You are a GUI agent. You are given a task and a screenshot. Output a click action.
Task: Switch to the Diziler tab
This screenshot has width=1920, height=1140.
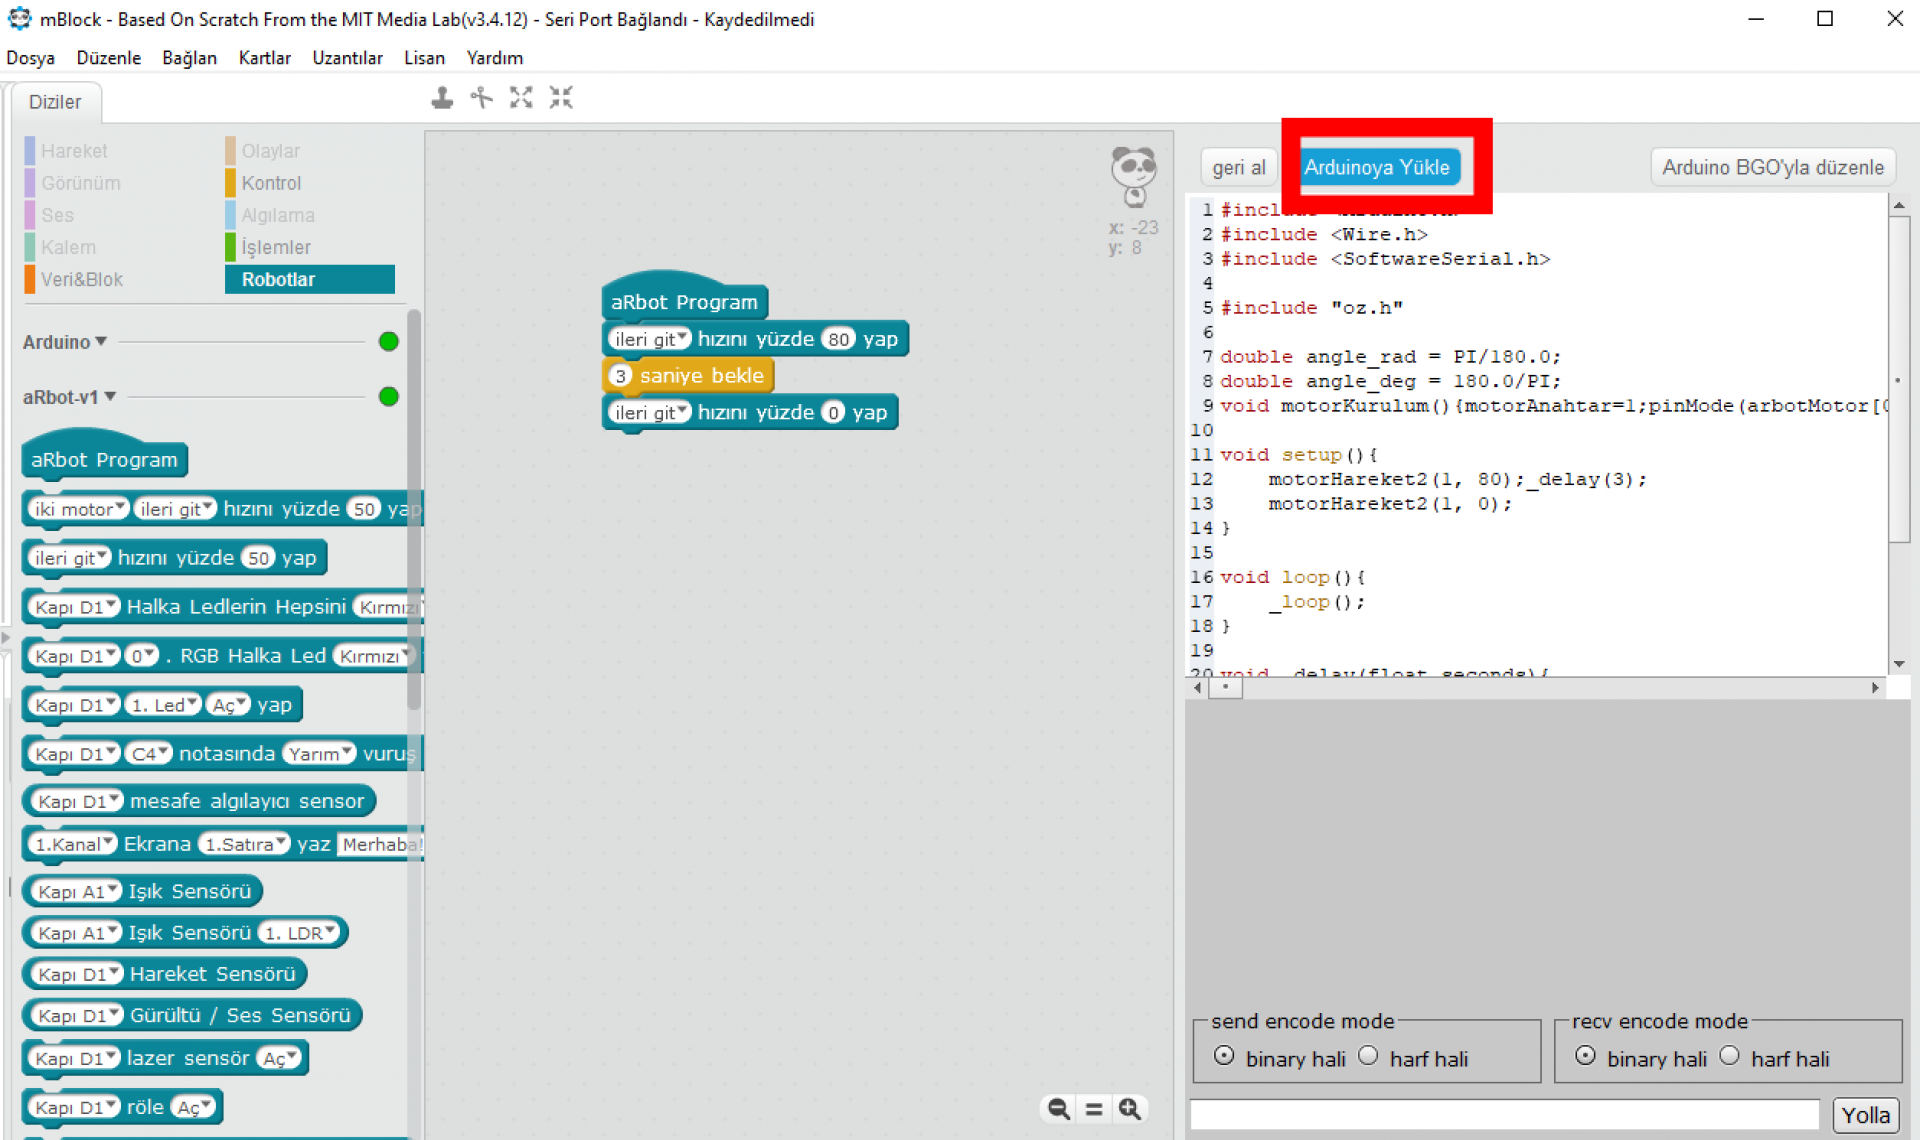point(55,102)
